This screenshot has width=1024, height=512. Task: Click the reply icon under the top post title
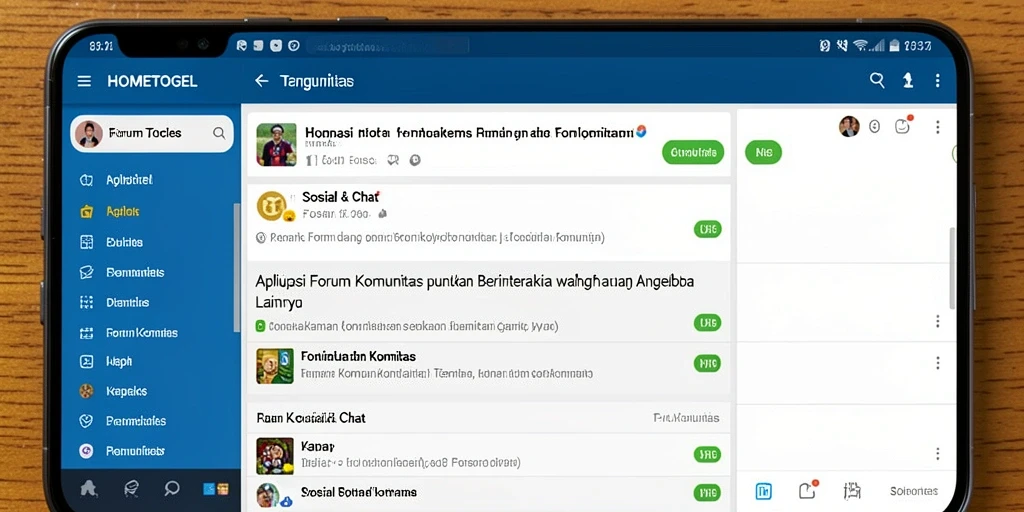[x=392, y=160]
